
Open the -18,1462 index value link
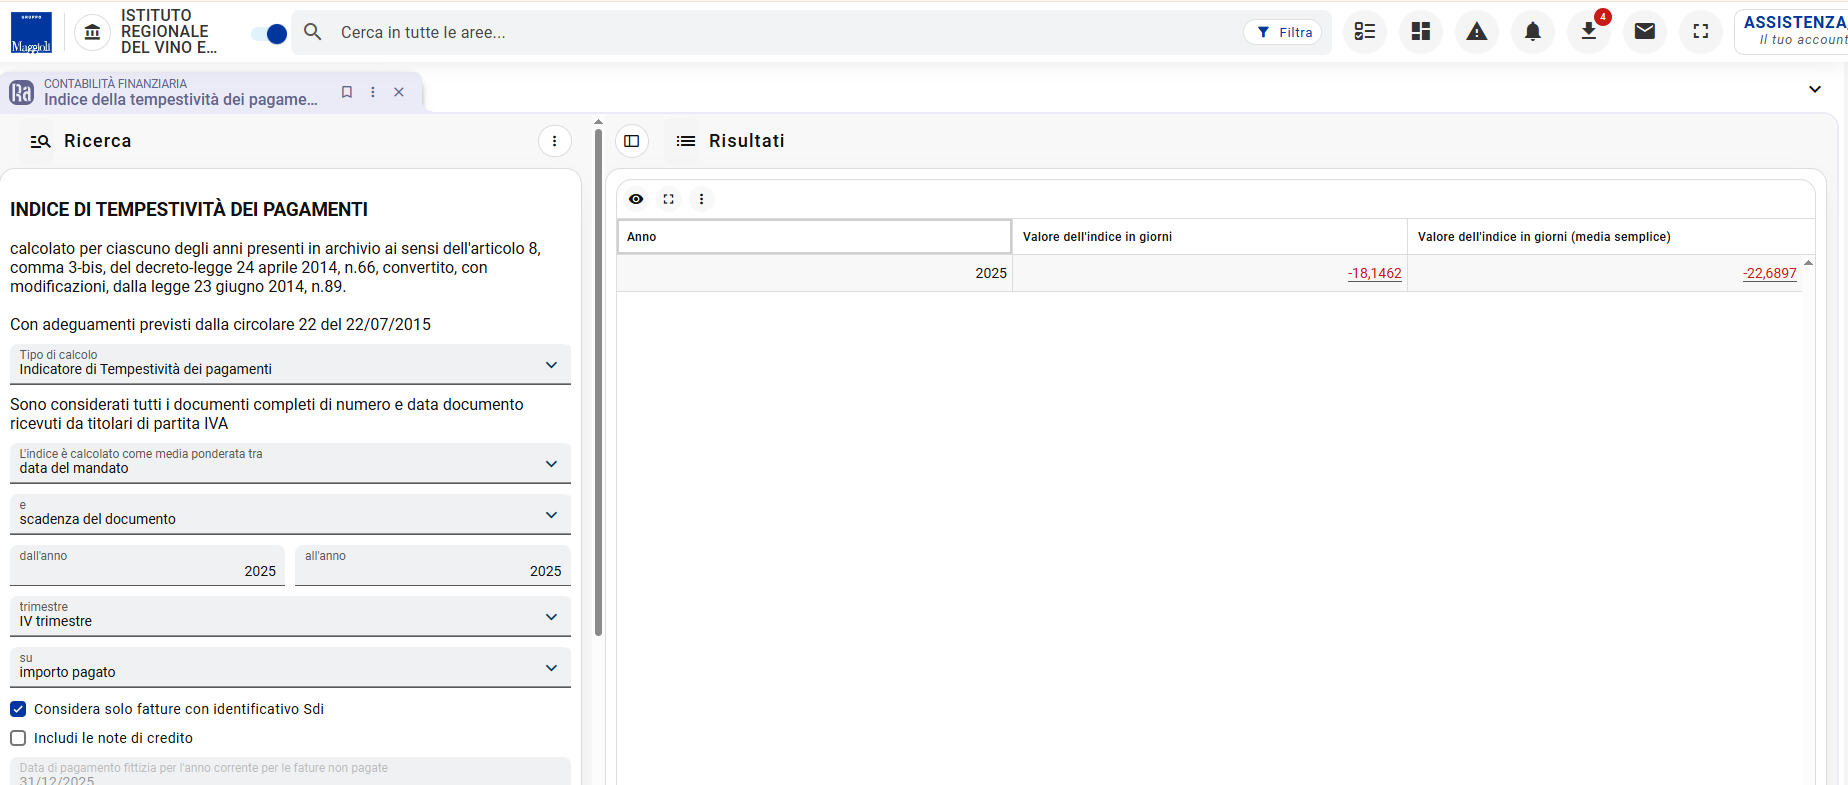tap(1375, 273)
